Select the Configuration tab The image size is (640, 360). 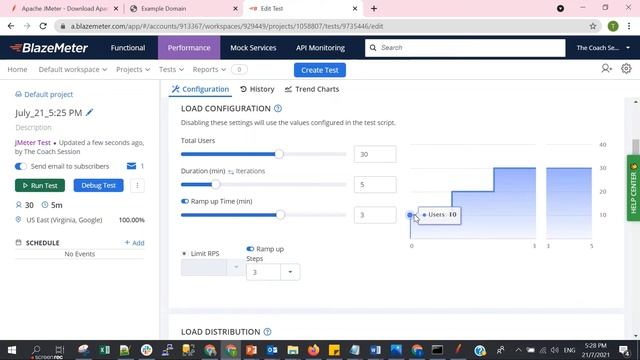(200, 89)
